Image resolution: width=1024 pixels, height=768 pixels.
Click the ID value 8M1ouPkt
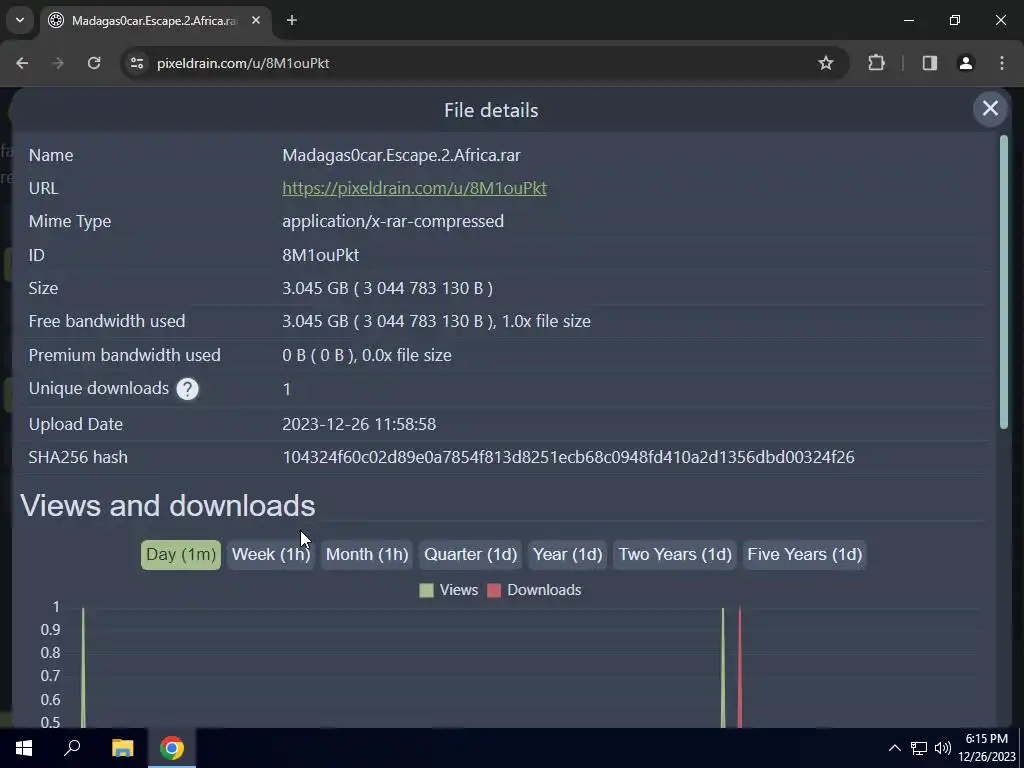point(321,255)
